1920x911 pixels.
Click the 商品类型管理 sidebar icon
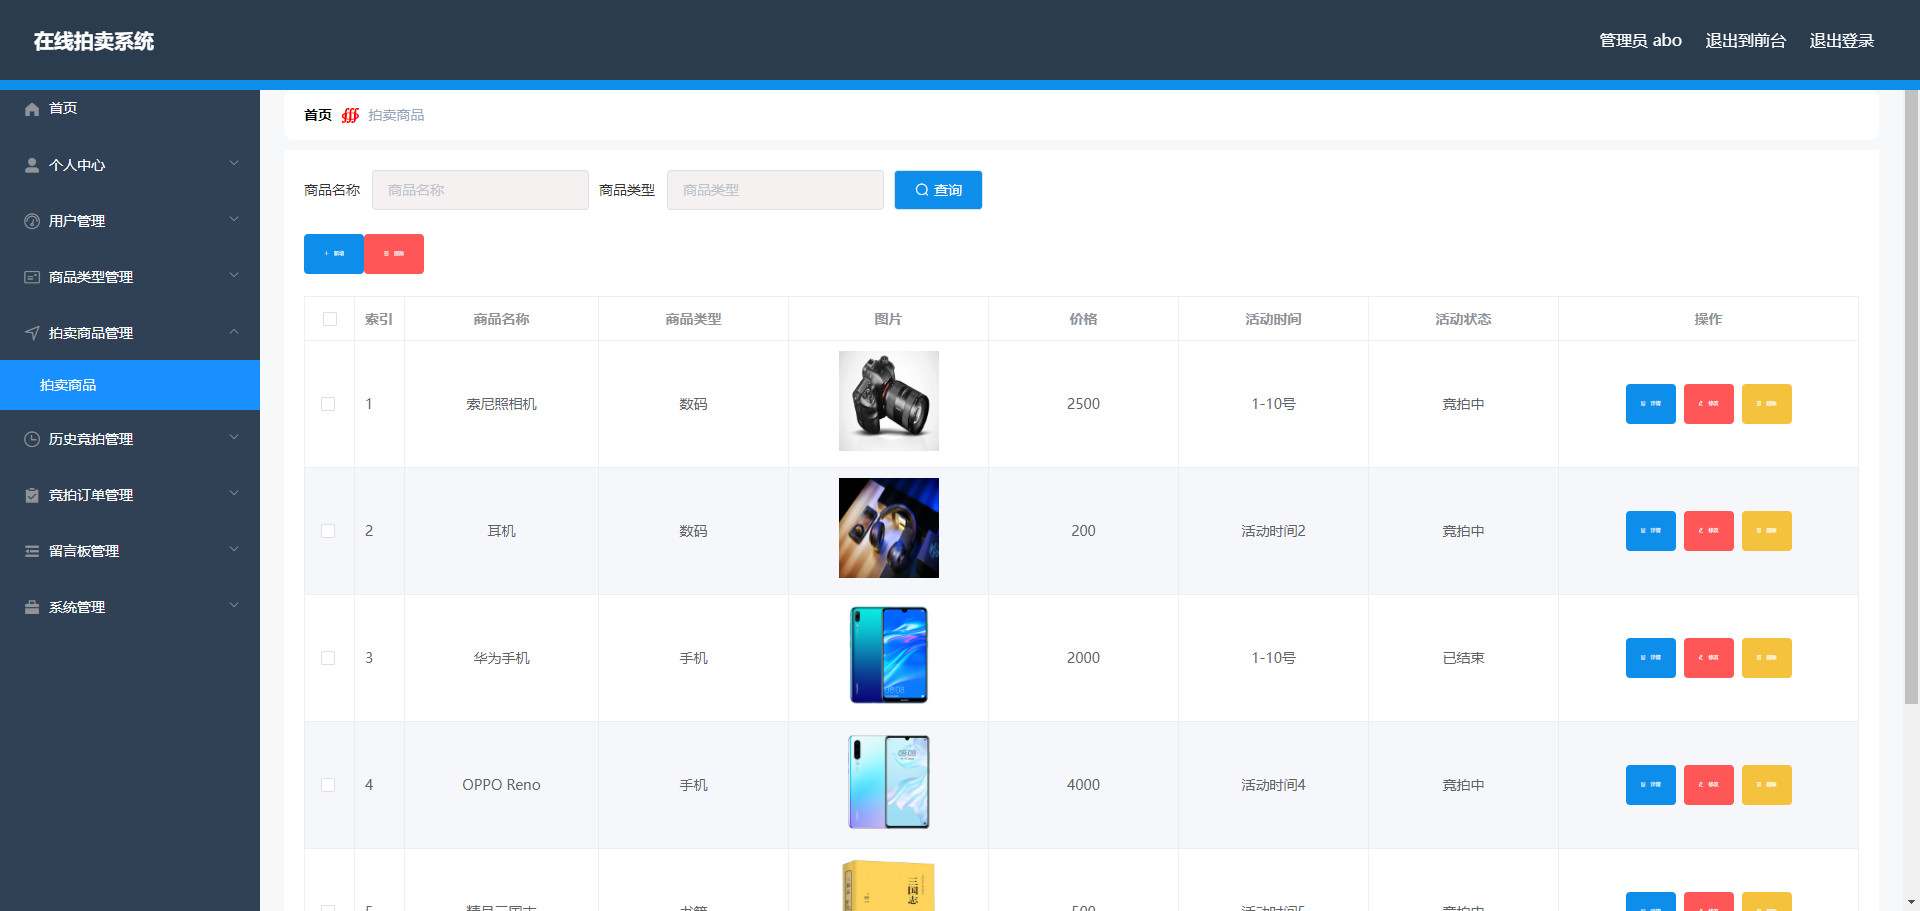[x=32, y=277]
